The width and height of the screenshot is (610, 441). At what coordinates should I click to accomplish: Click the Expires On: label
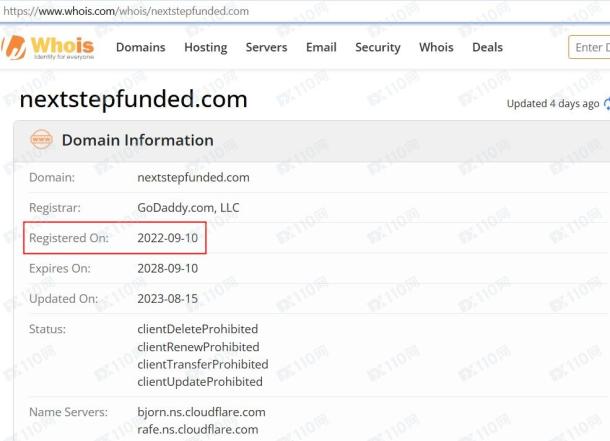coord(60,268)
